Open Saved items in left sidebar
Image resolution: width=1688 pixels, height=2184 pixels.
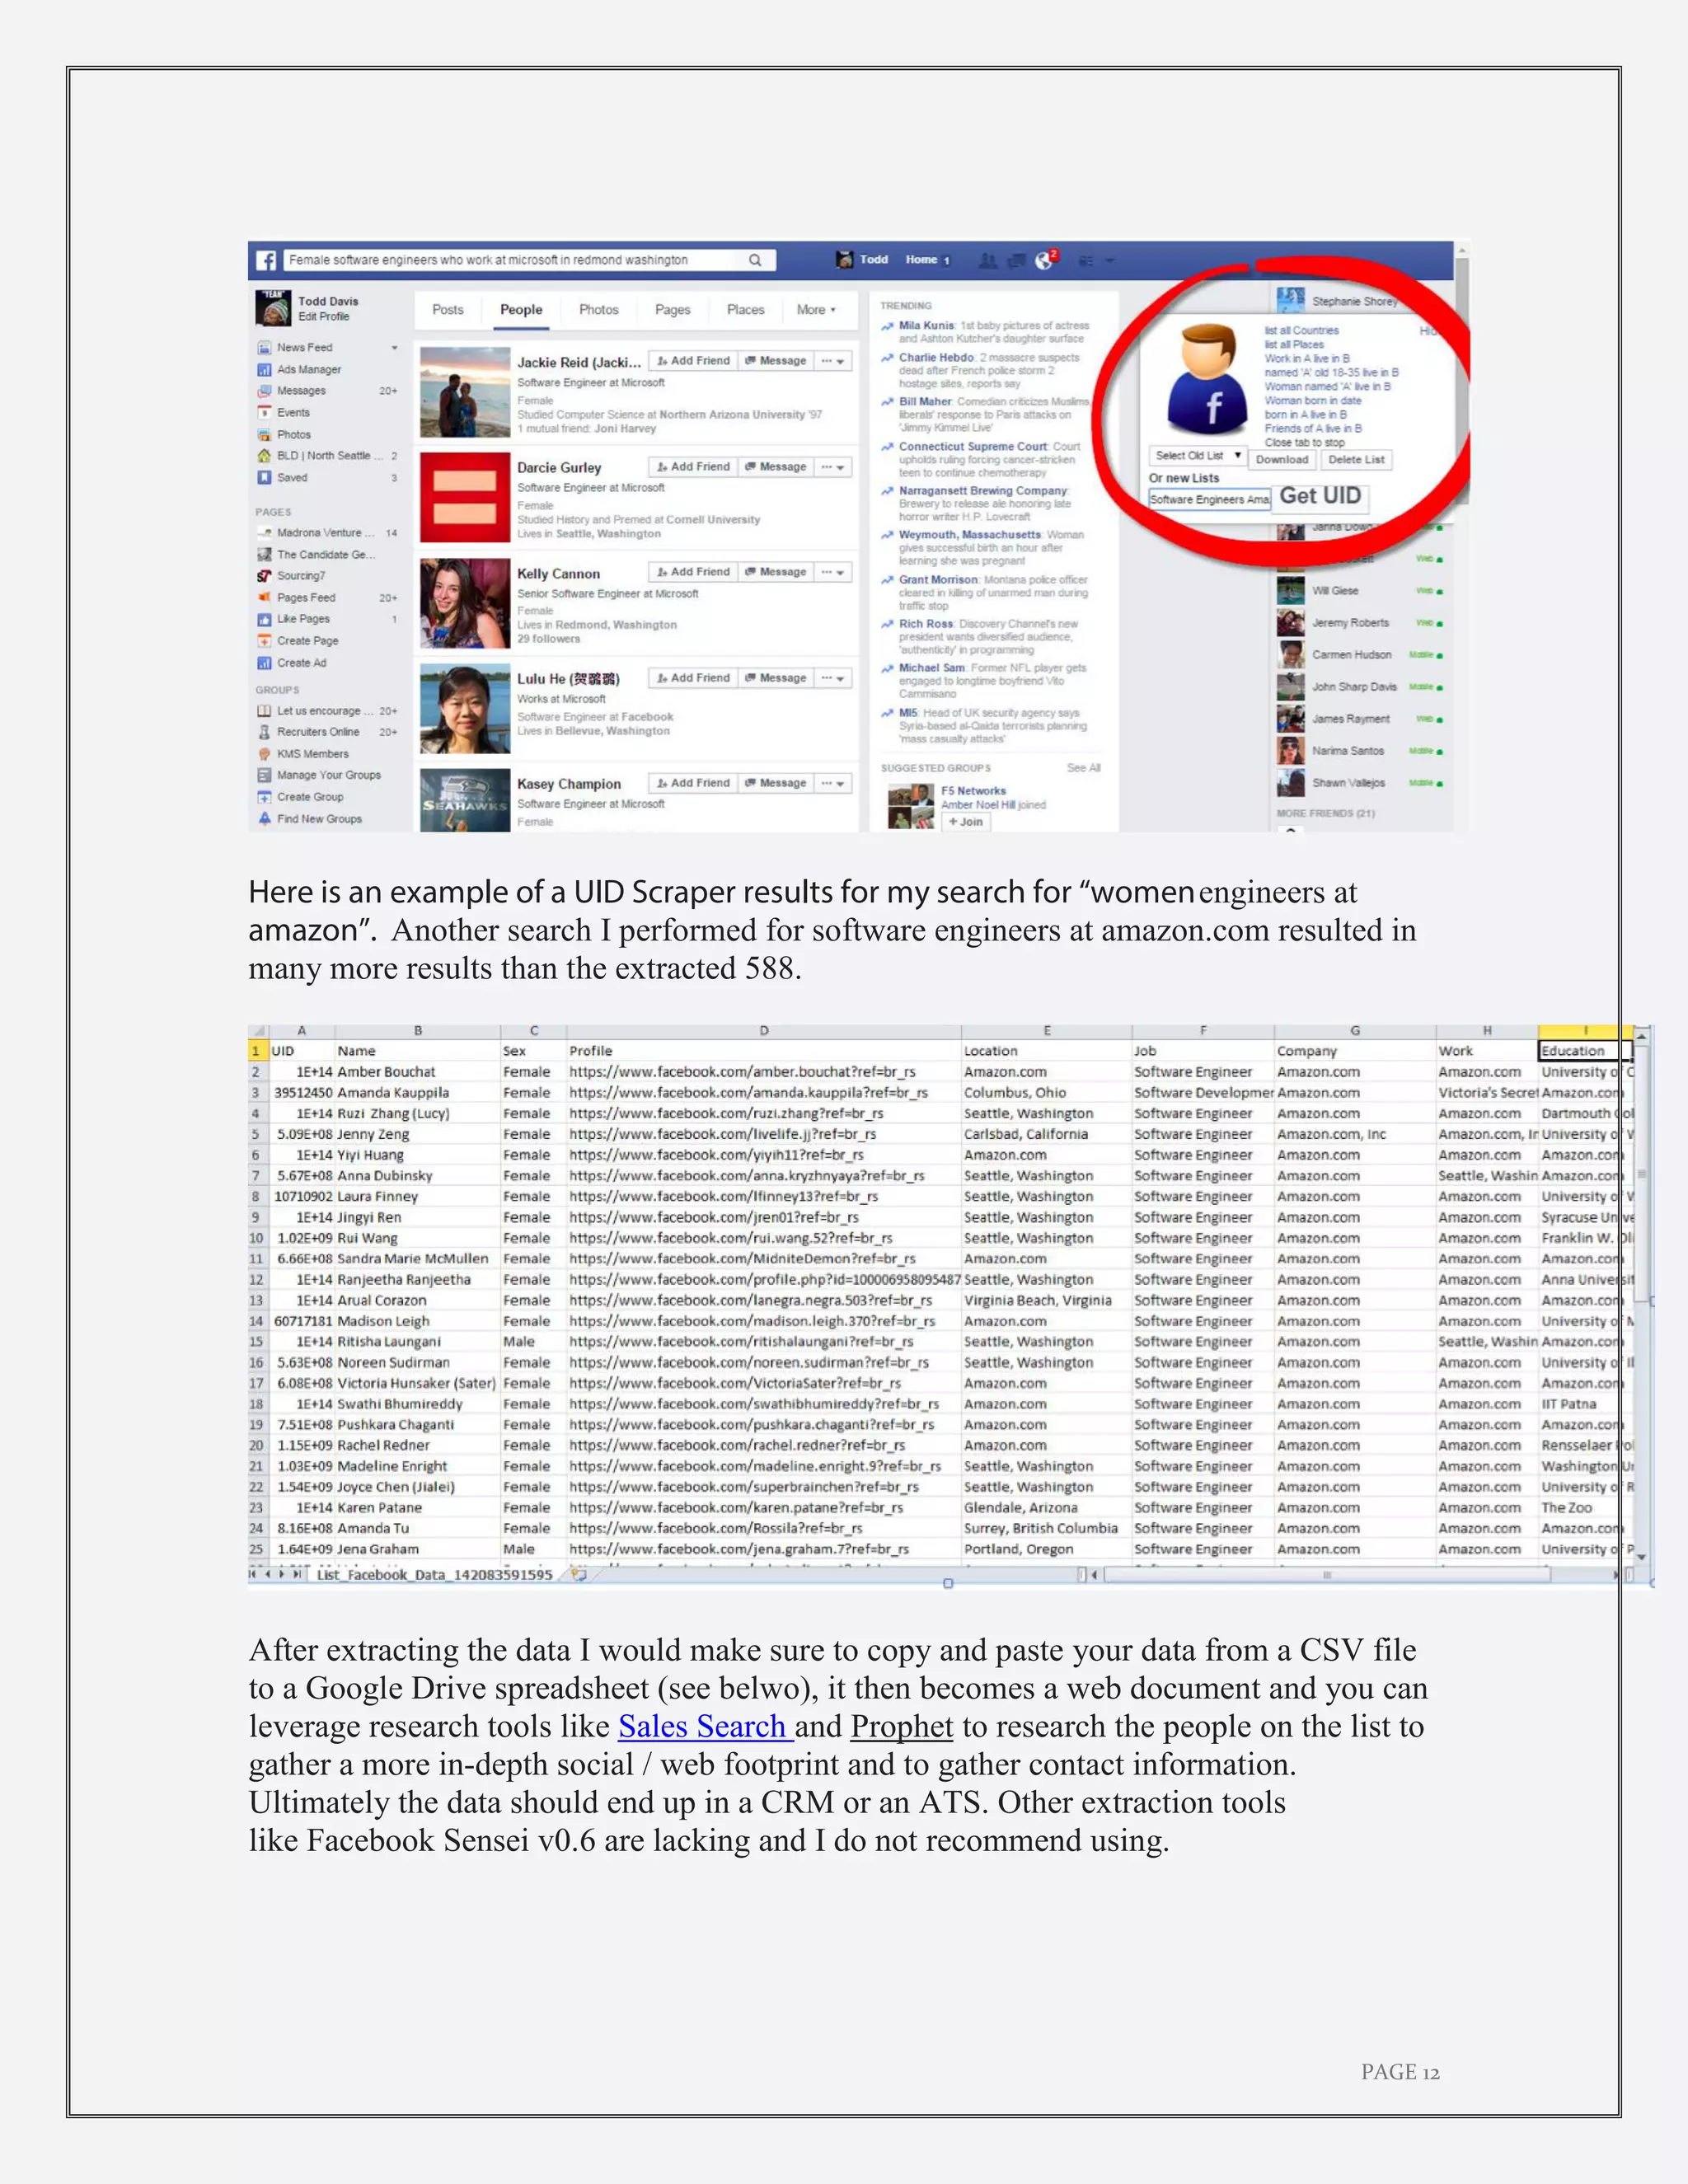tap(292, 477)
